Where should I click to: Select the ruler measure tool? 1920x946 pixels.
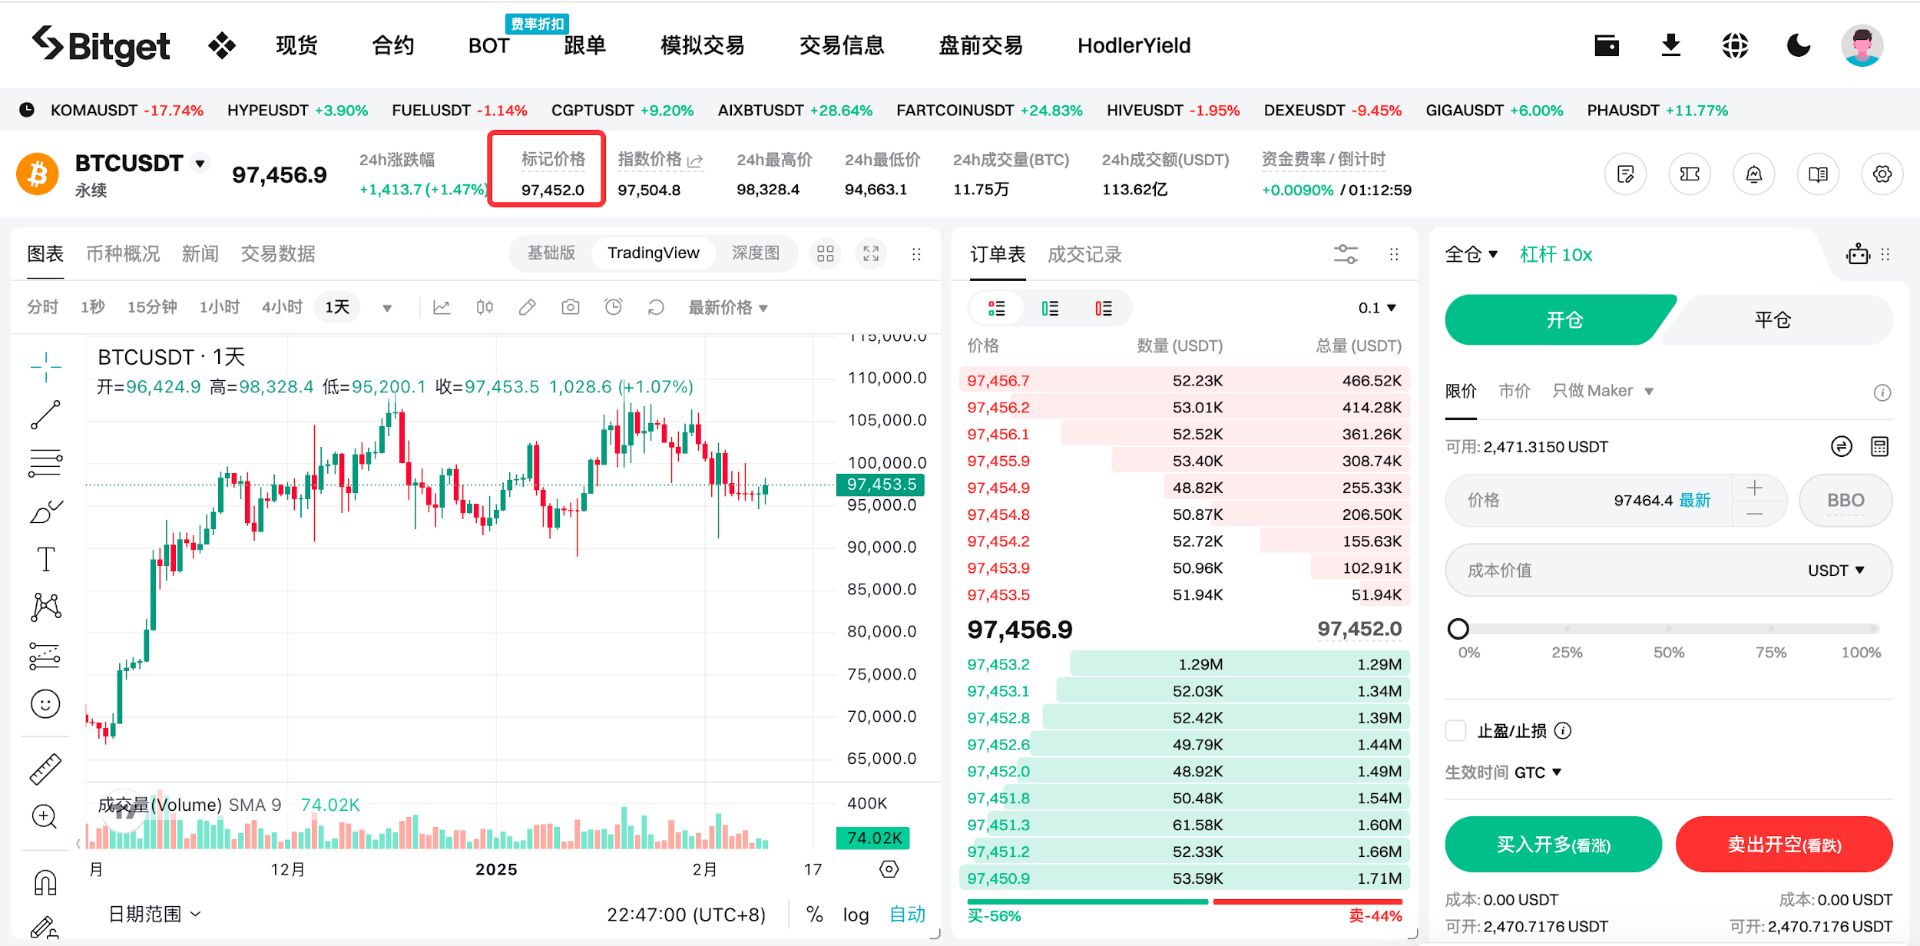[45, 769]
